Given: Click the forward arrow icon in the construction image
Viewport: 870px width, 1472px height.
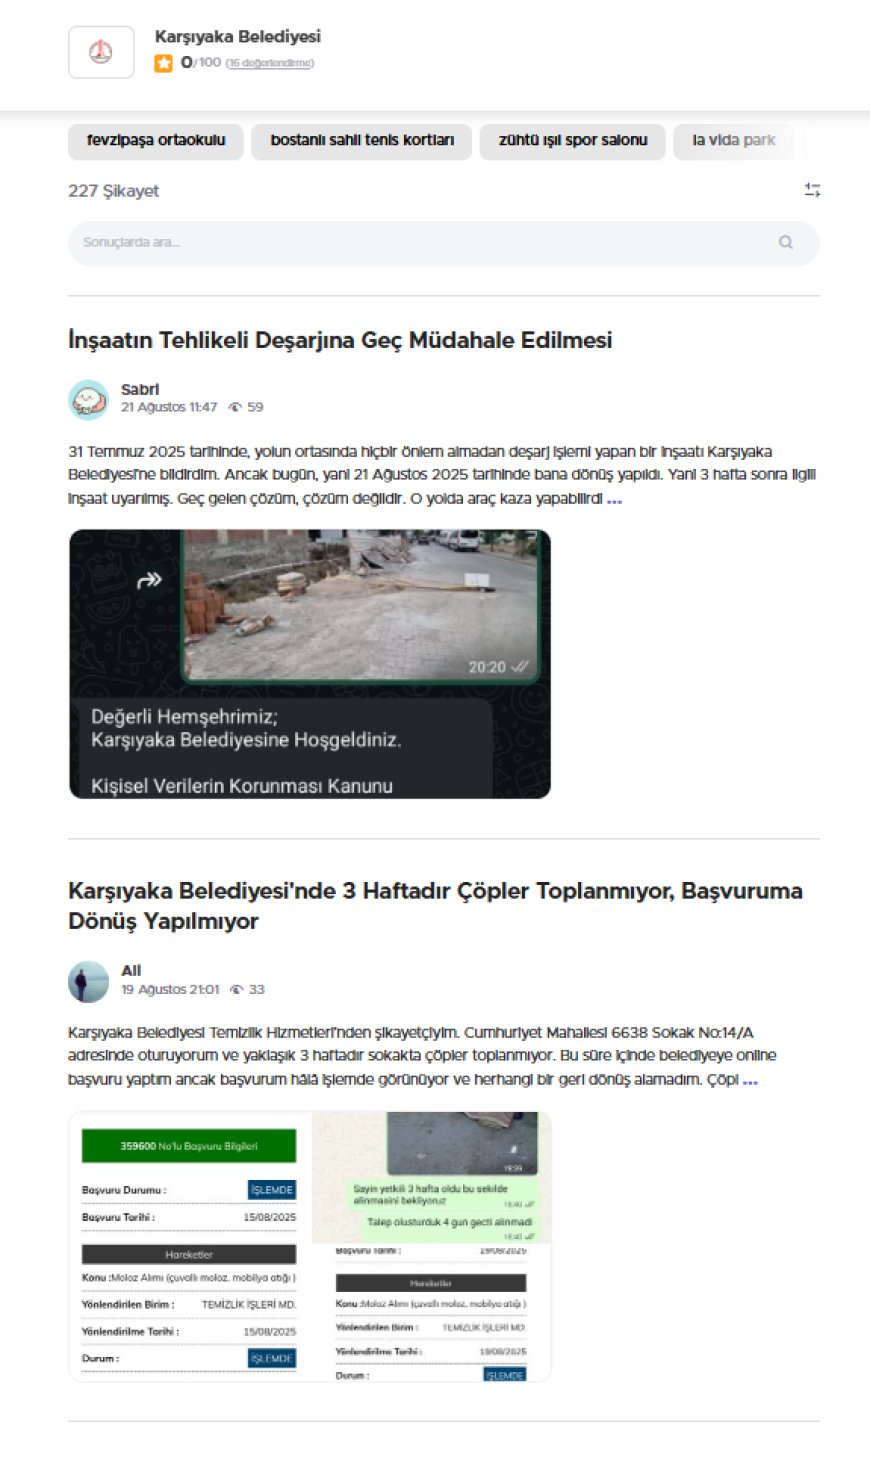Looking at the screenshot, I should coord(149,580).
